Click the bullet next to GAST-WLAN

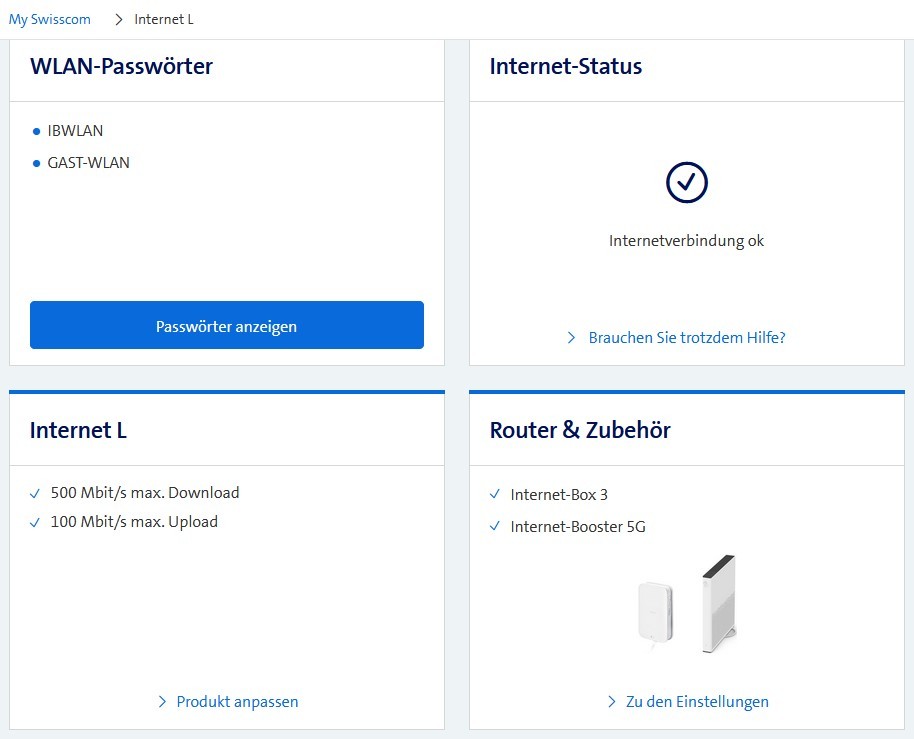37,163
